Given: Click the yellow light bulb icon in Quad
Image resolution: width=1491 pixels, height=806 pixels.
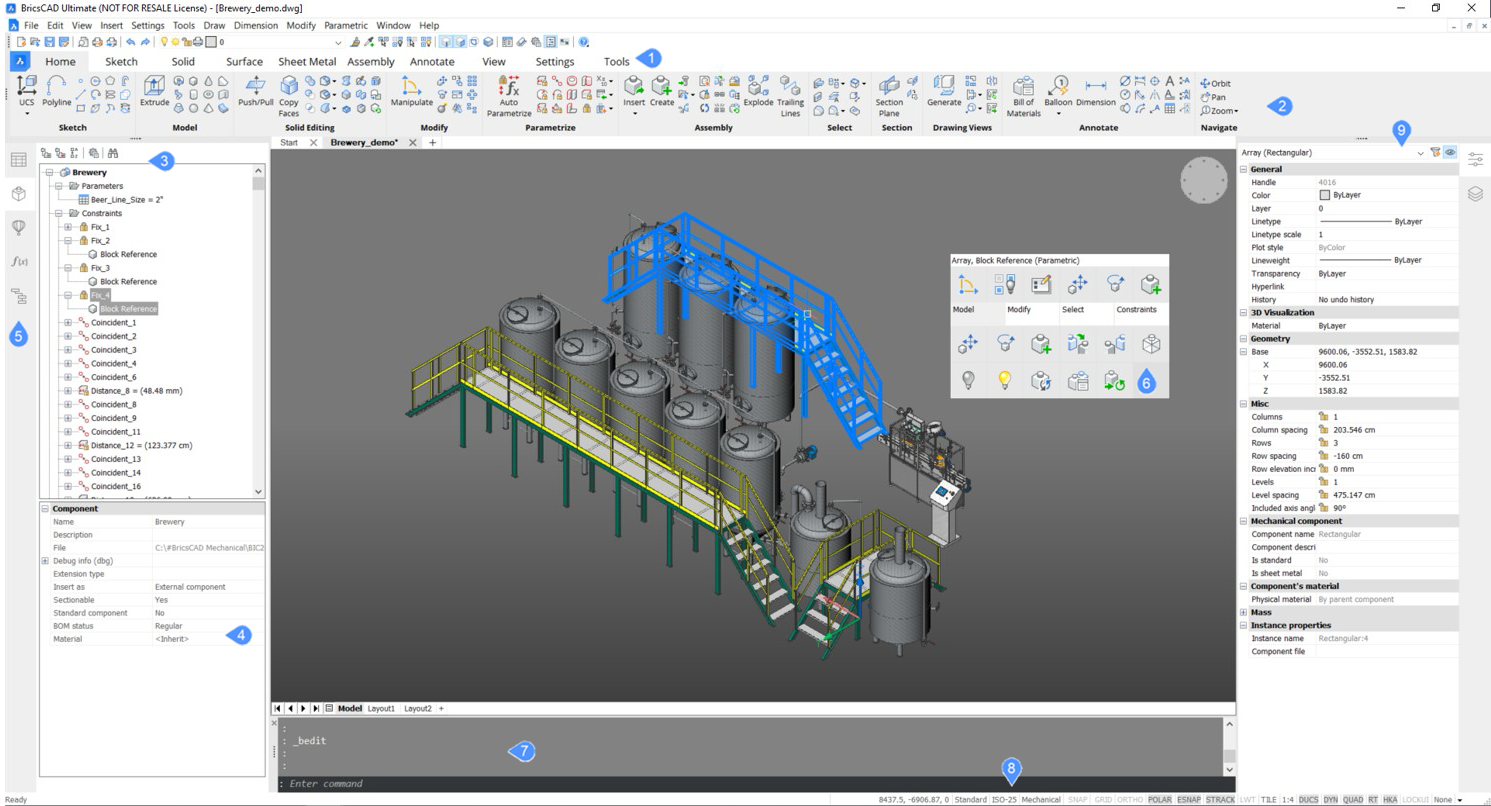Looking at the screenshot, I should coord(1005,380).
